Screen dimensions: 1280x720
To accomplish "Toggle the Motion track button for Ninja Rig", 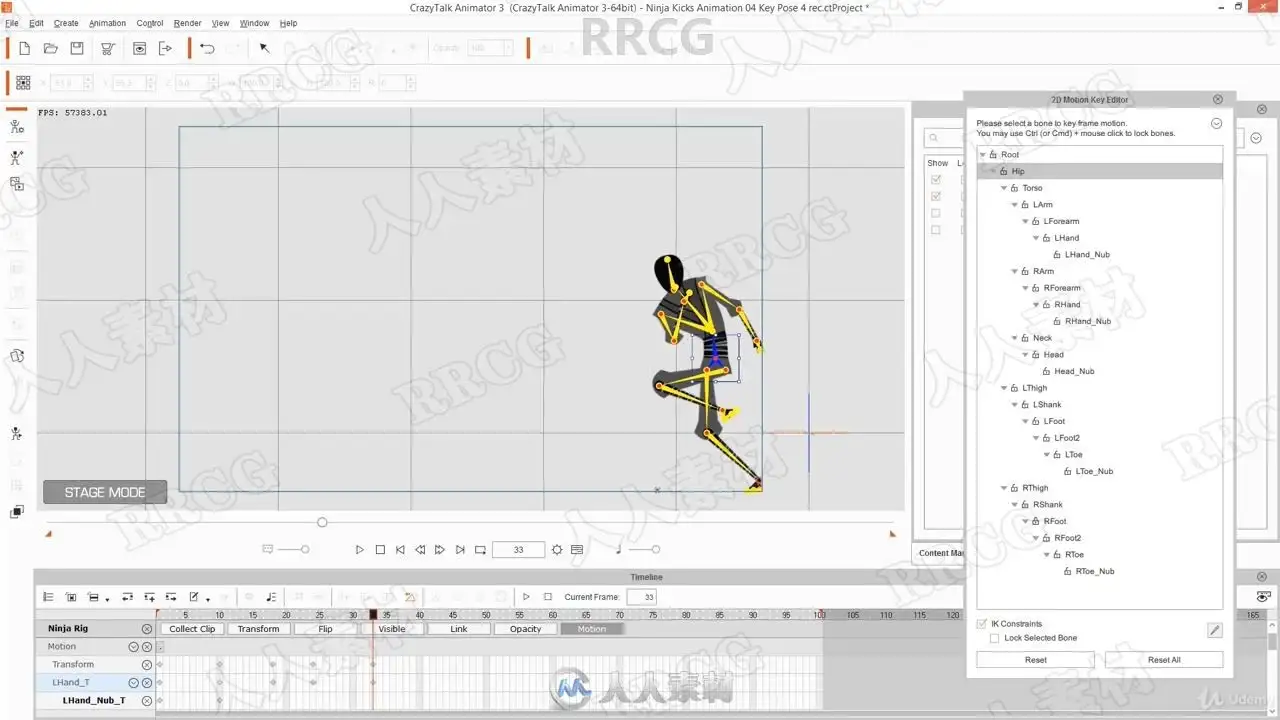I will [591, 629].
